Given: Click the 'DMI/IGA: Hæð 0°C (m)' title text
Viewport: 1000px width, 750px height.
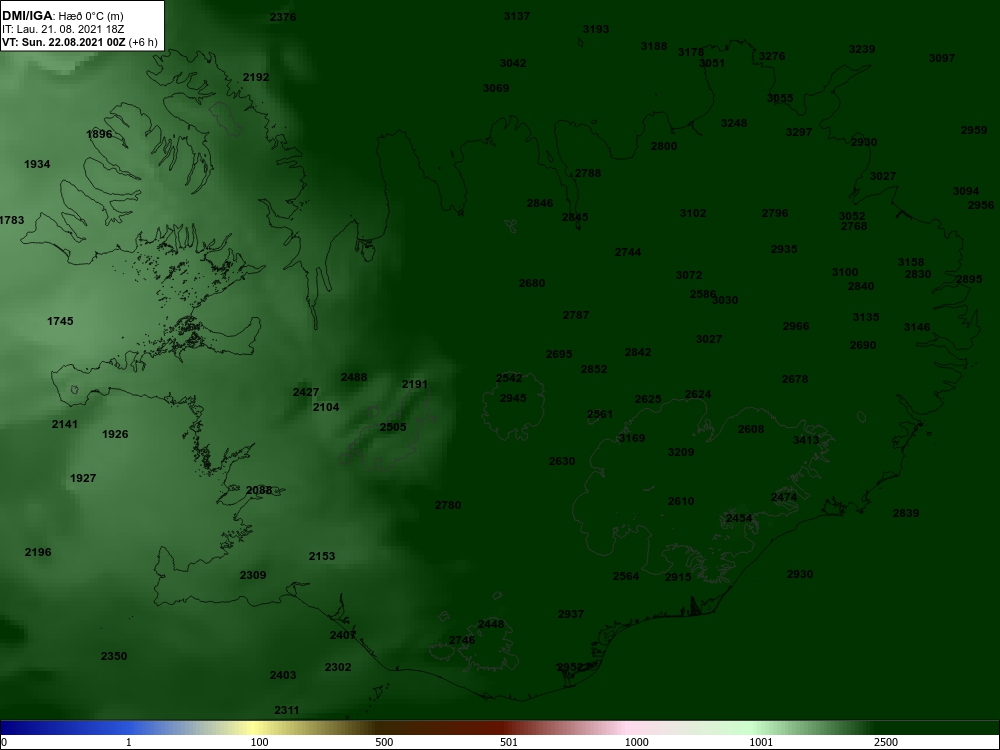Looking at the screenshot, I should [x=62, y=16].
